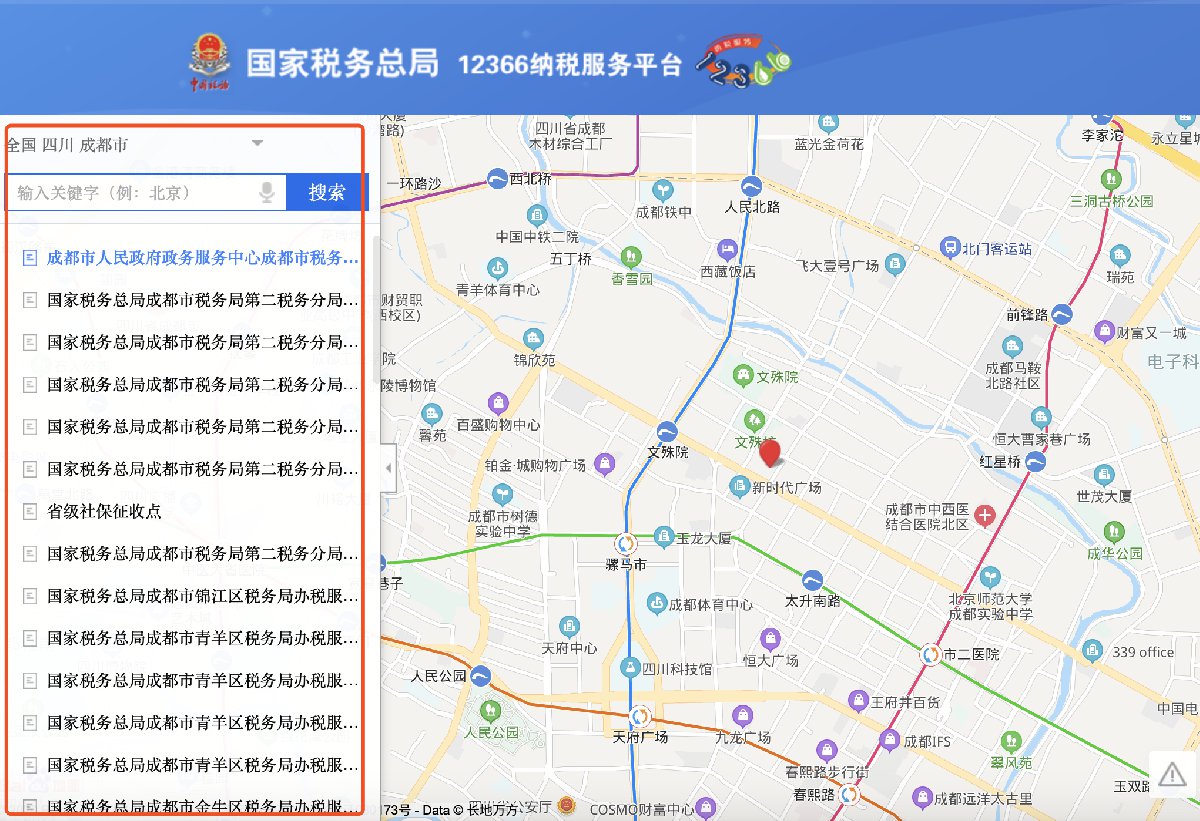Select the 前锋路 metro station icon

[x=1062, y=314]
